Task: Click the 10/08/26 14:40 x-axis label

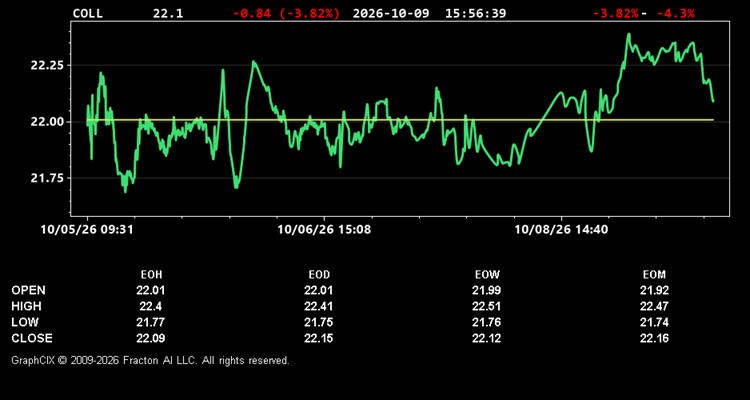Action: tap(561, 230)
